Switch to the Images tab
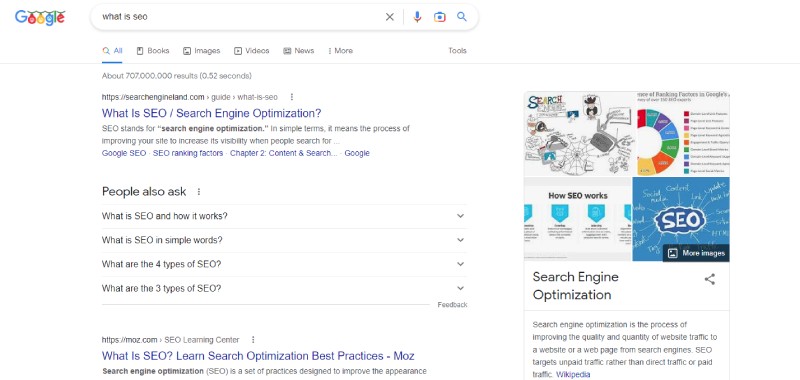This screenshot has width=800, height=380. coord(202,51)
